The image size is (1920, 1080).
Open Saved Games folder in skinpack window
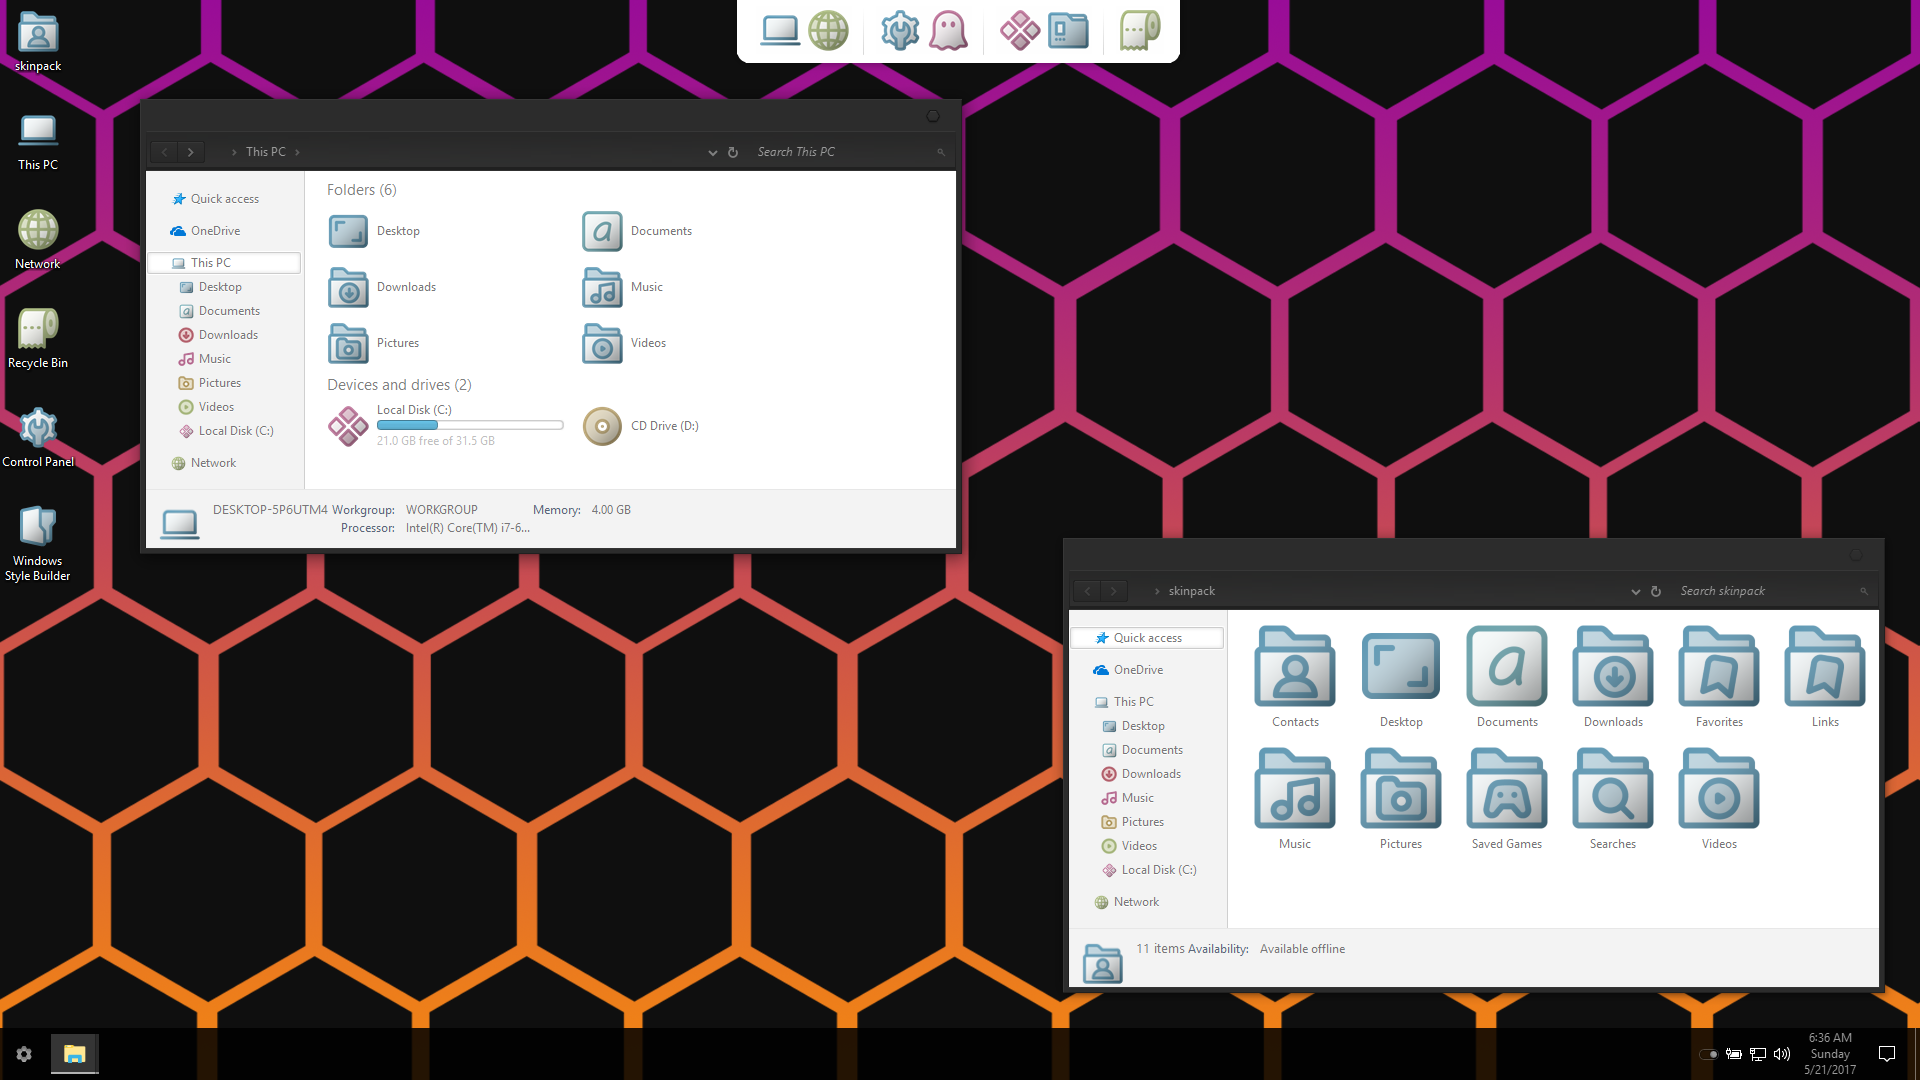1506,790
